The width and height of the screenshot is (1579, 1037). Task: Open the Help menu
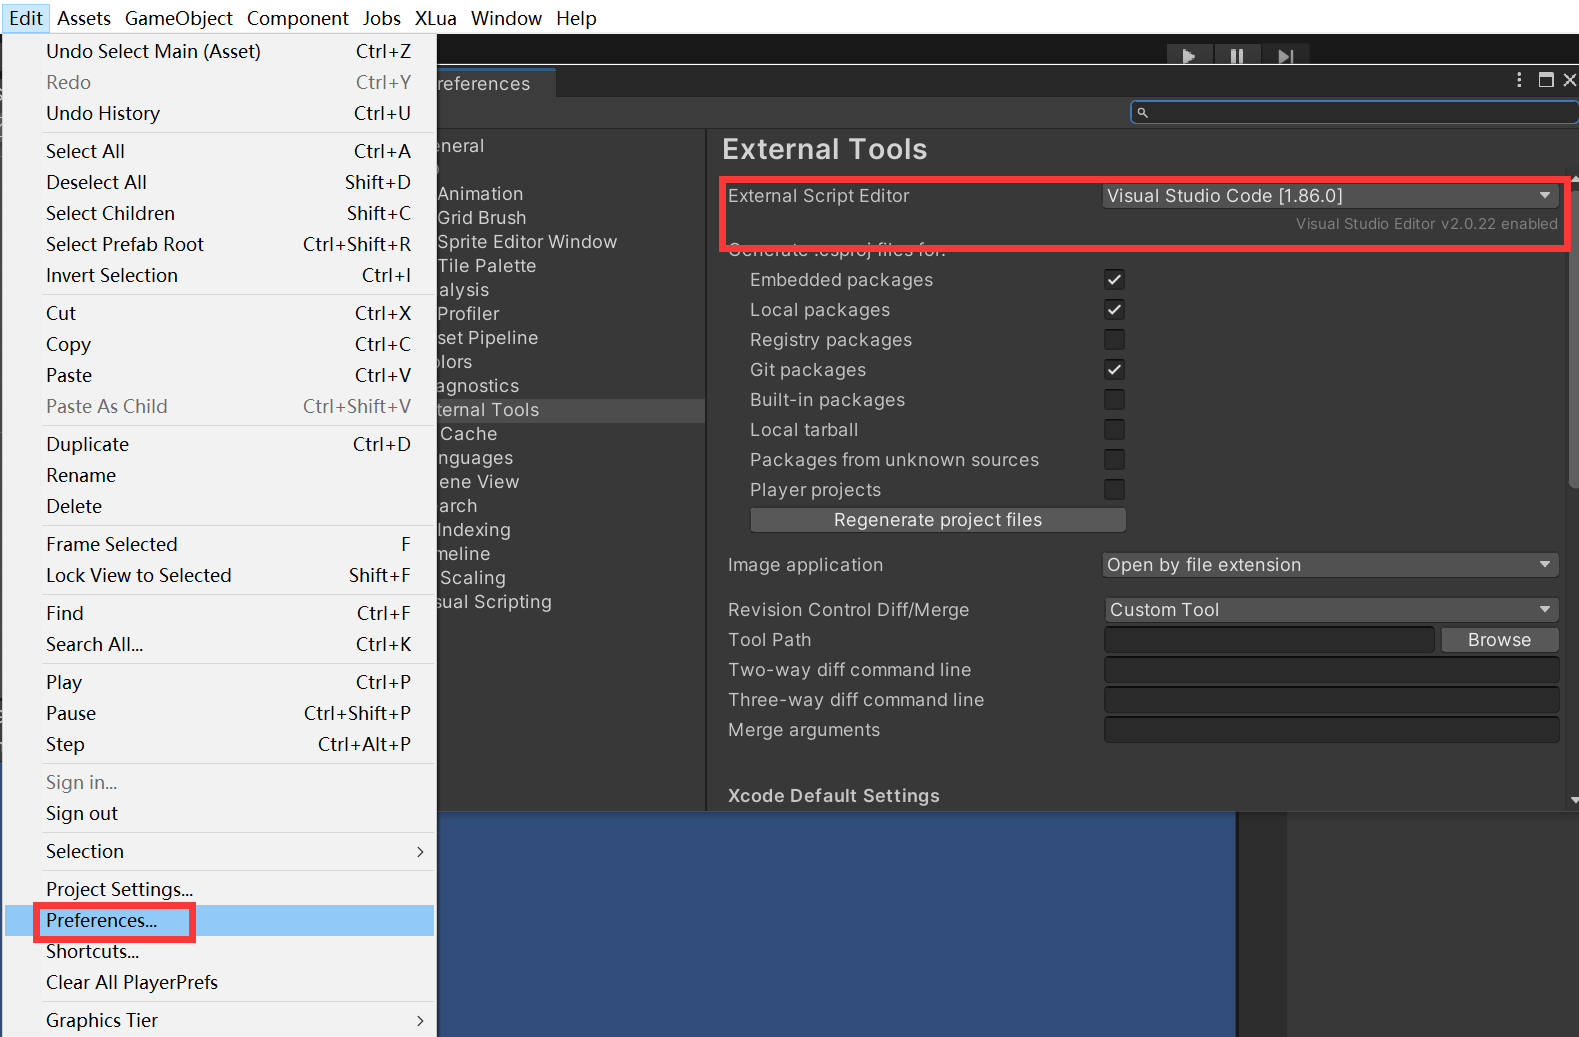click(x=576, y=18)
